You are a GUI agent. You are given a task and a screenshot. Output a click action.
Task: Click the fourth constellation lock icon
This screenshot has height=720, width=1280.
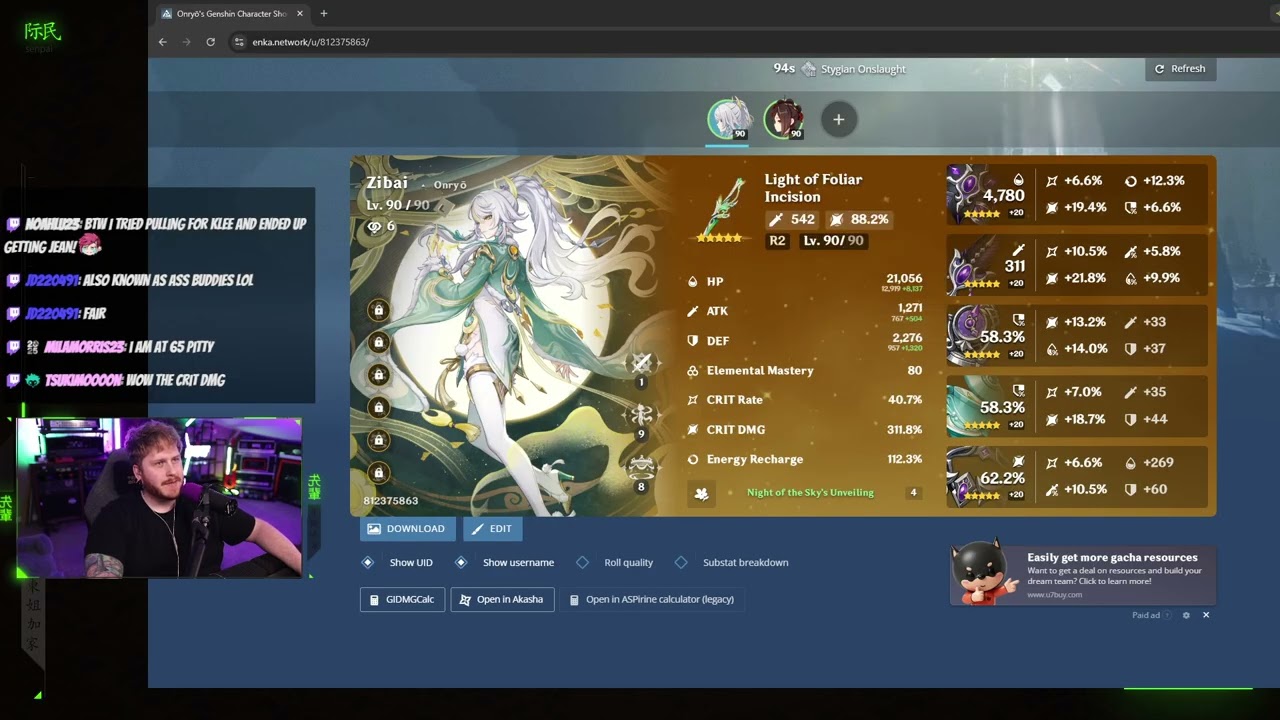pos(378,407)
